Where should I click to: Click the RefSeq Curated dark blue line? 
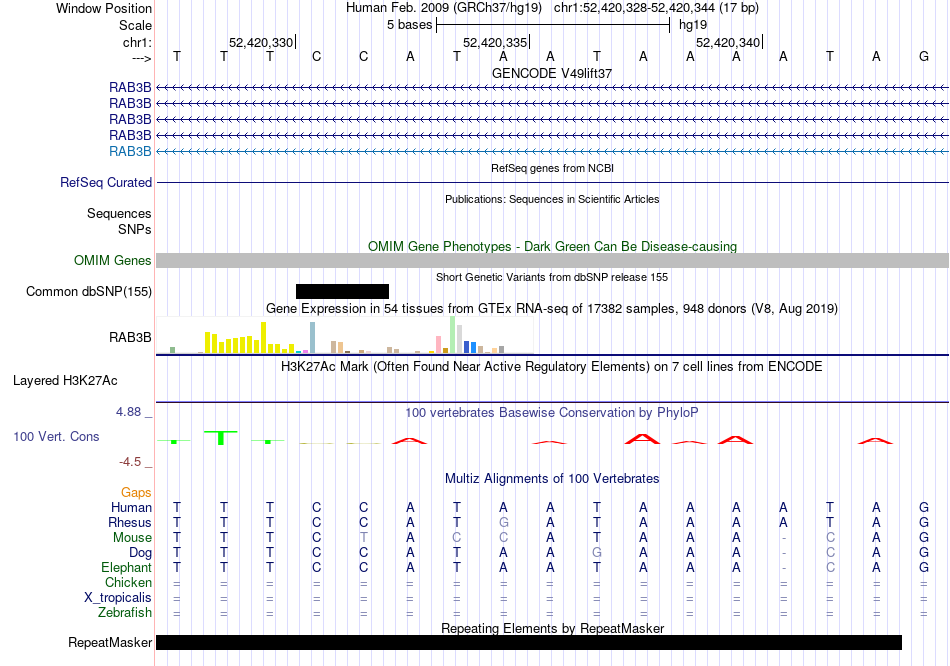pyautogui.click(x=552, y=182)
